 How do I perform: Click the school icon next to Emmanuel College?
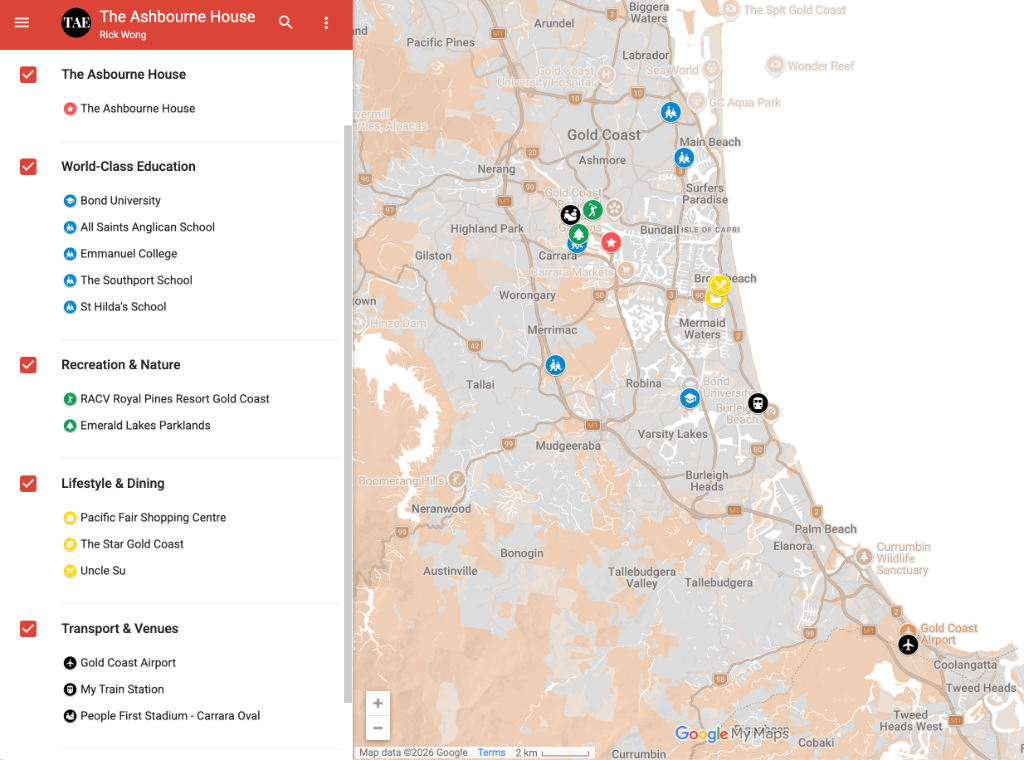tap(70, 254)
